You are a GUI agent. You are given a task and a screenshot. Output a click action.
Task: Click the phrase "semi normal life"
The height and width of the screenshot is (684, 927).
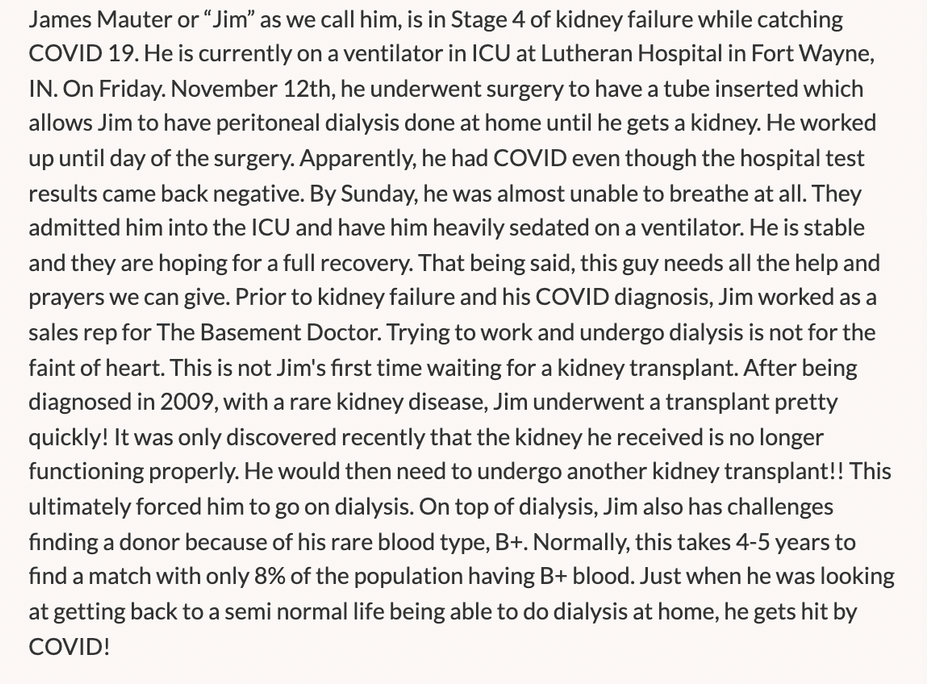[304, 613]
